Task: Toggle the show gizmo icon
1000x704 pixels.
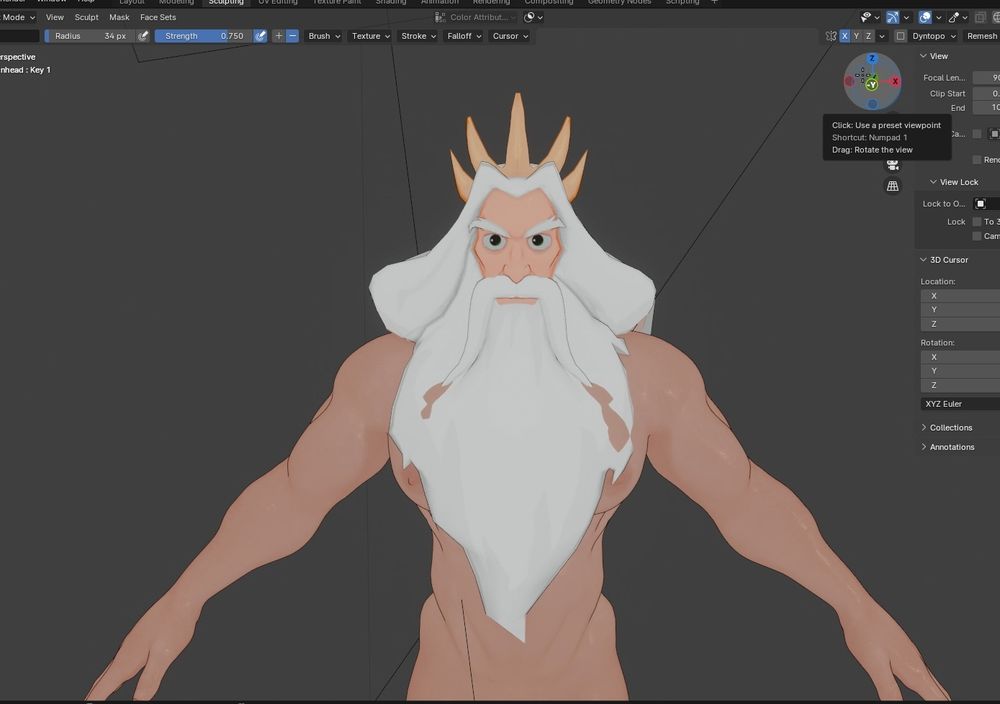Action: coord(891,17)
